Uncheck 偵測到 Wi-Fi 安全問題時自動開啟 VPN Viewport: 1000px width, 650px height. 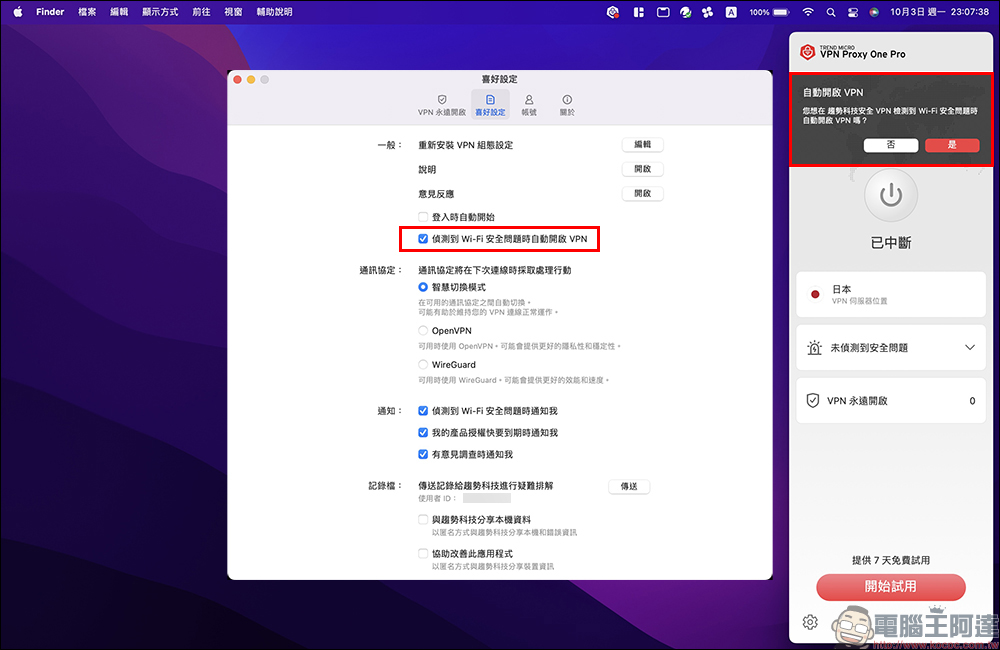click(x=424, y=239)
